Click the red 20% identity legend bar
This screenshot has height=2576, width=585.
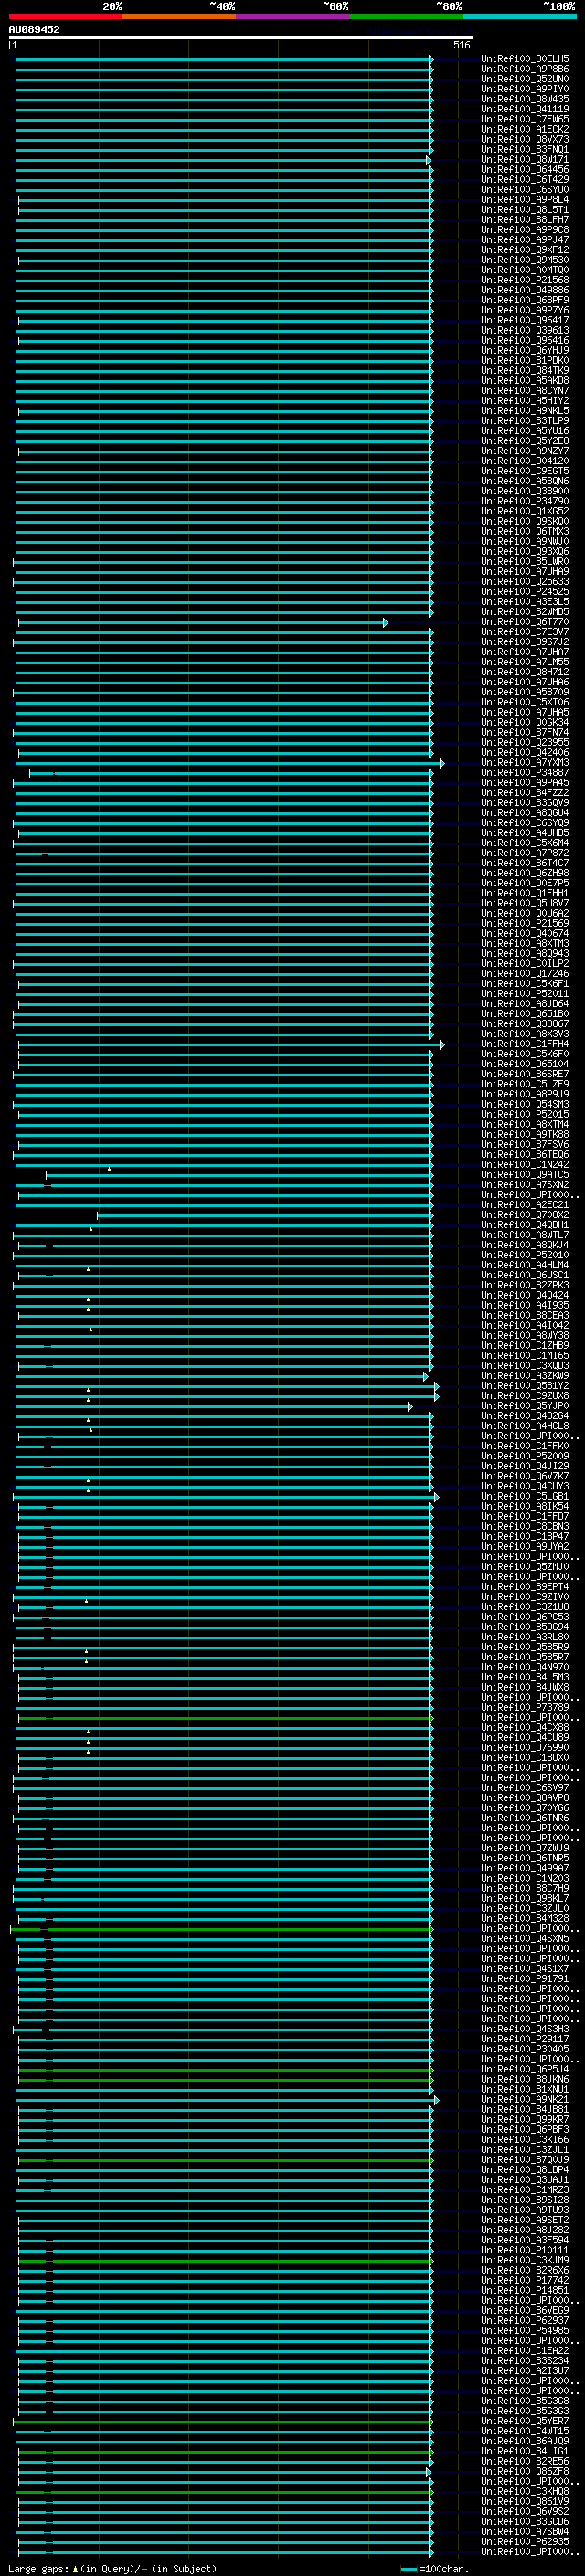(65, 16)
